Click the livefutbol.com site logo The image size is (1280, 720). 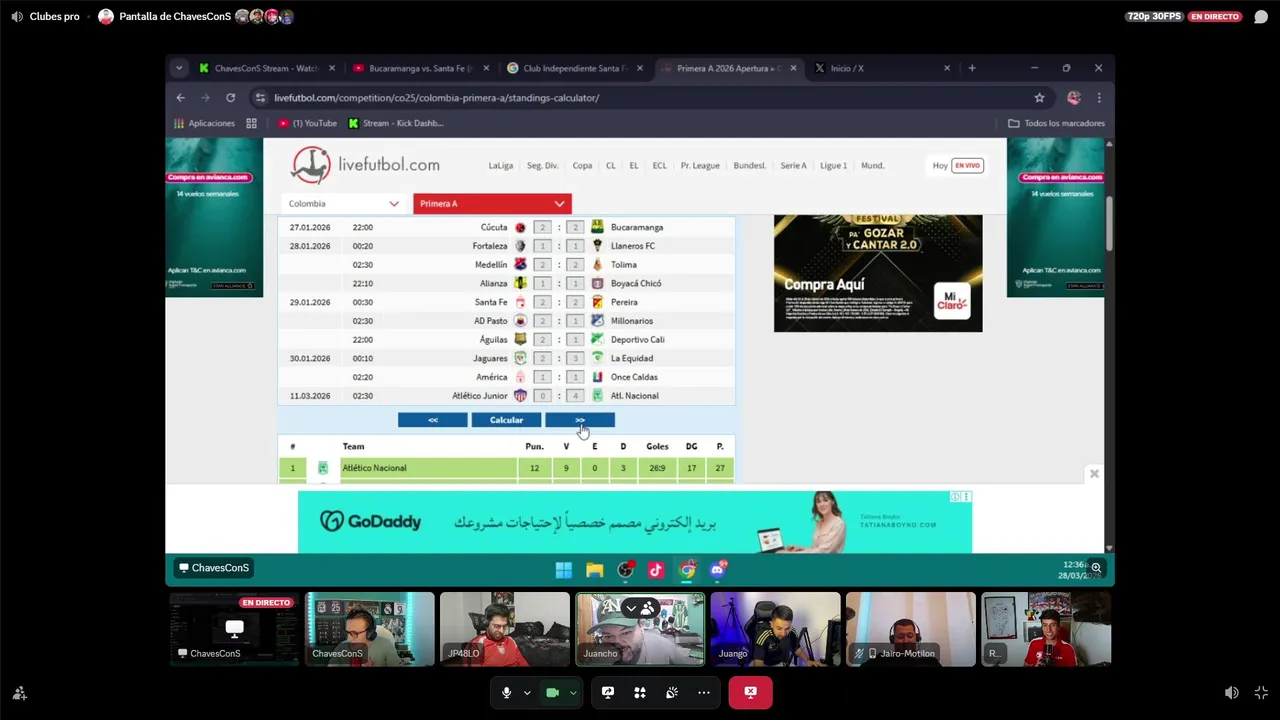(x=365, y=165)
